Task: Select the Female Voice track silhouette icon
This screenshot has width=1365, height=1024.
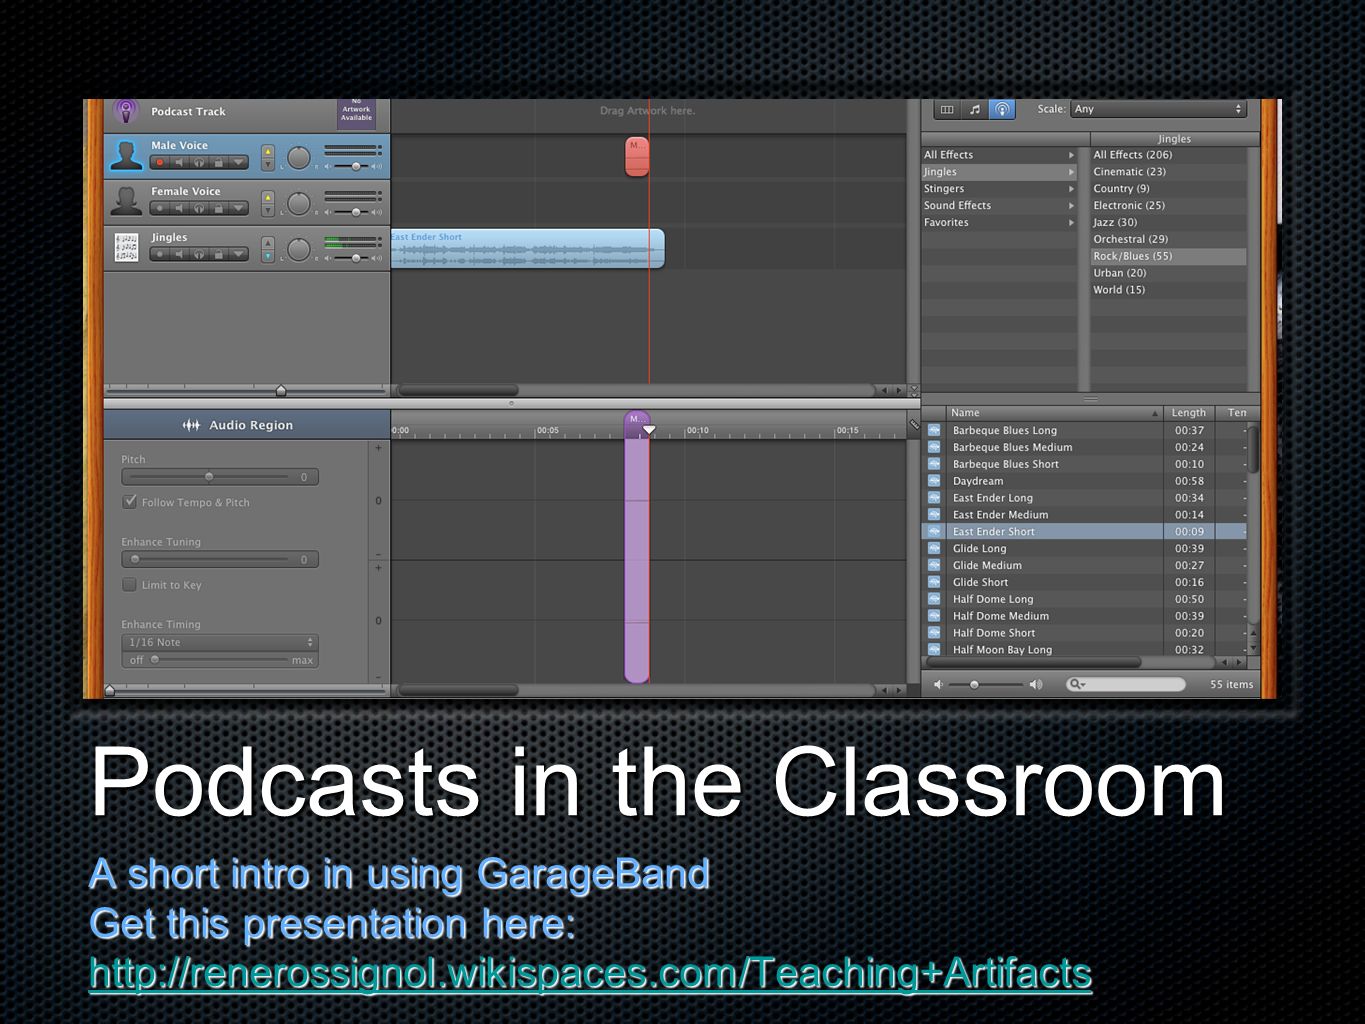Action: pyautogui.click(x=126, y=201)
